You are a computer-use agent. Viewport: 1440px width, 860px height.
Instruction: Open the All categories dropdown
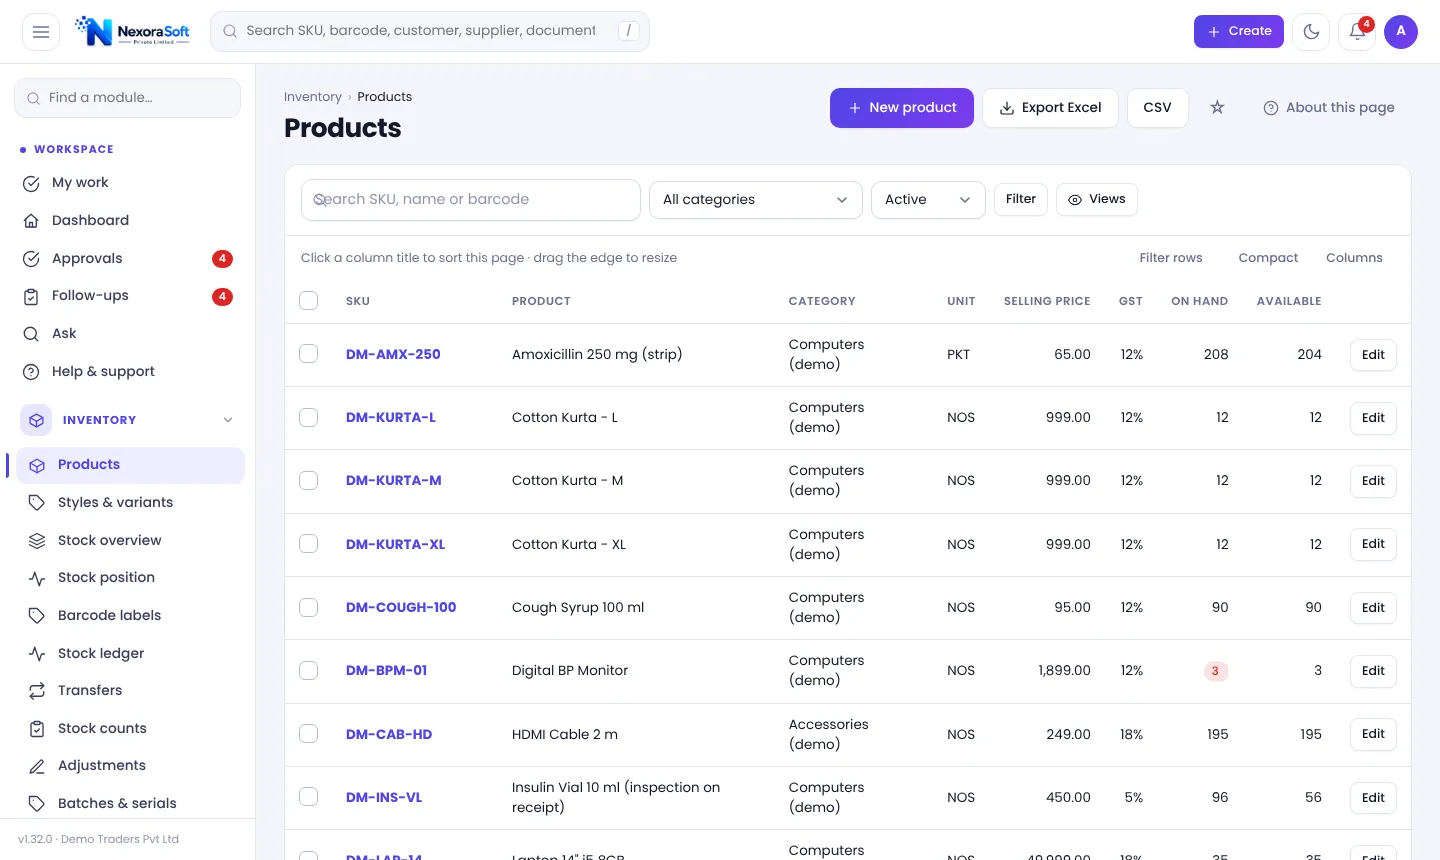coord(756,200)
